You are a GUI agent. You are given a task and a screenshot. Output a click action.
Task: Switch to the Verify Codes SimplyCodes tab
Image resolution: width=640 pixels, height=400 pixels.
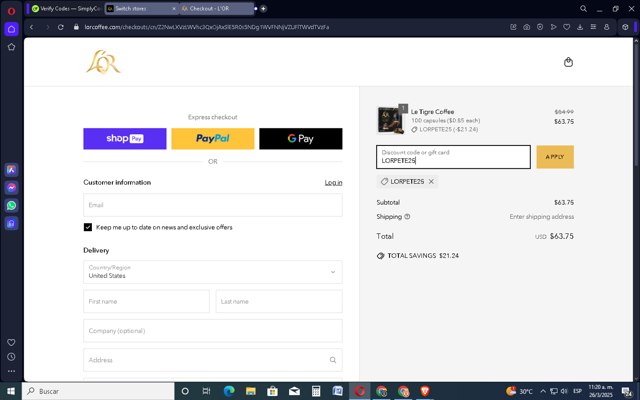coord(66,9)
